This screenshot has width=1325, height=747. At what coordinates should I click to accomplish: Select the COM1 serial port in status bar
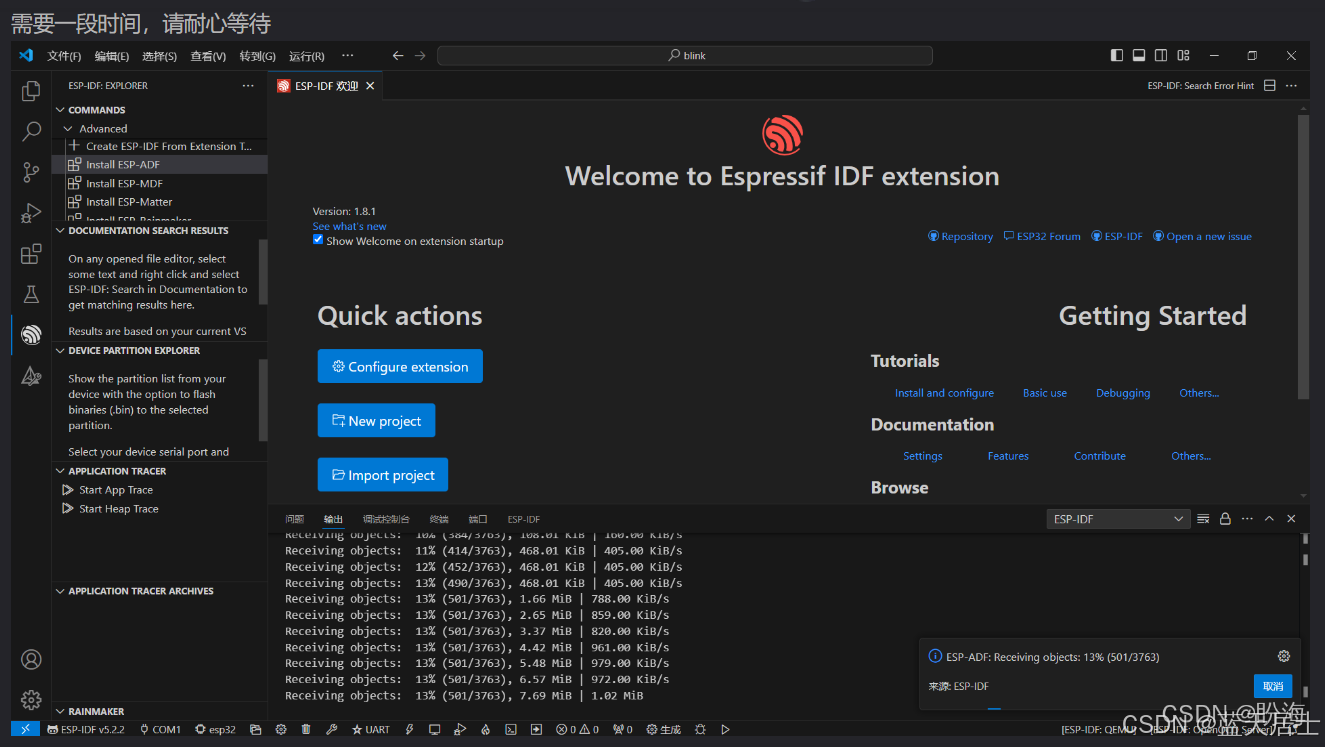161,729
